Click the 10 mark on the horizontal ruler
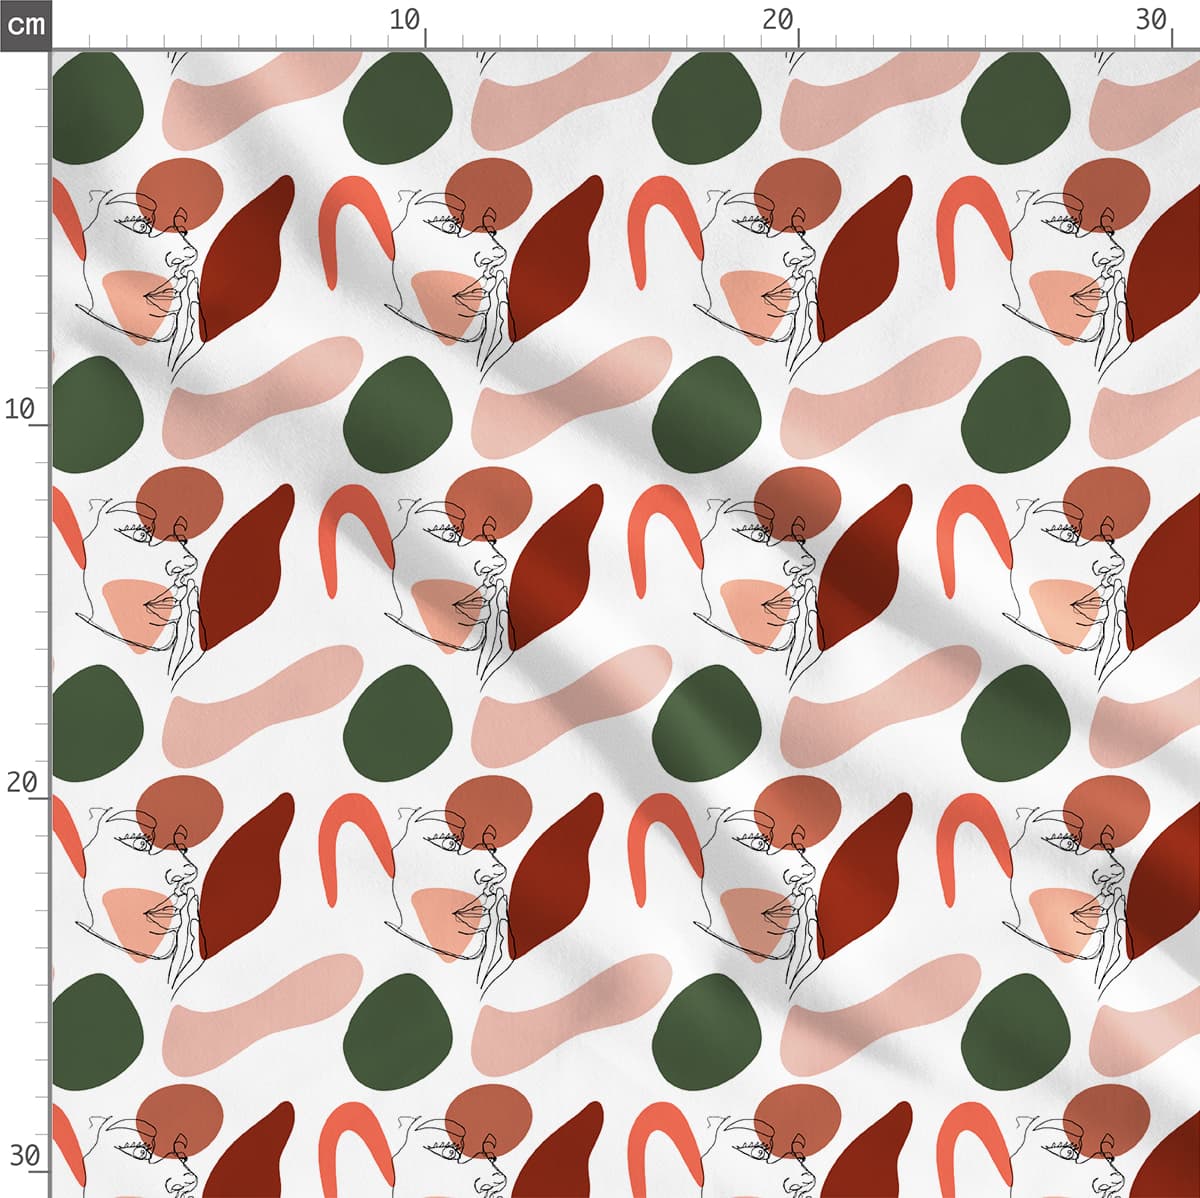 tap(405, 19)
